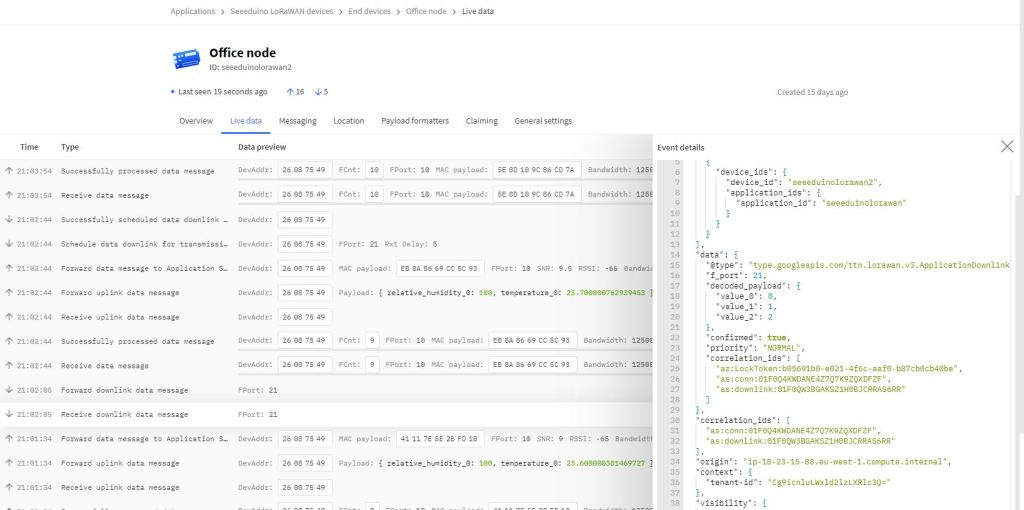Screen dimensions: 1024x510
Task: Click up arrow on 21:03:54 Successfully processed row
Action: point(9,171)
